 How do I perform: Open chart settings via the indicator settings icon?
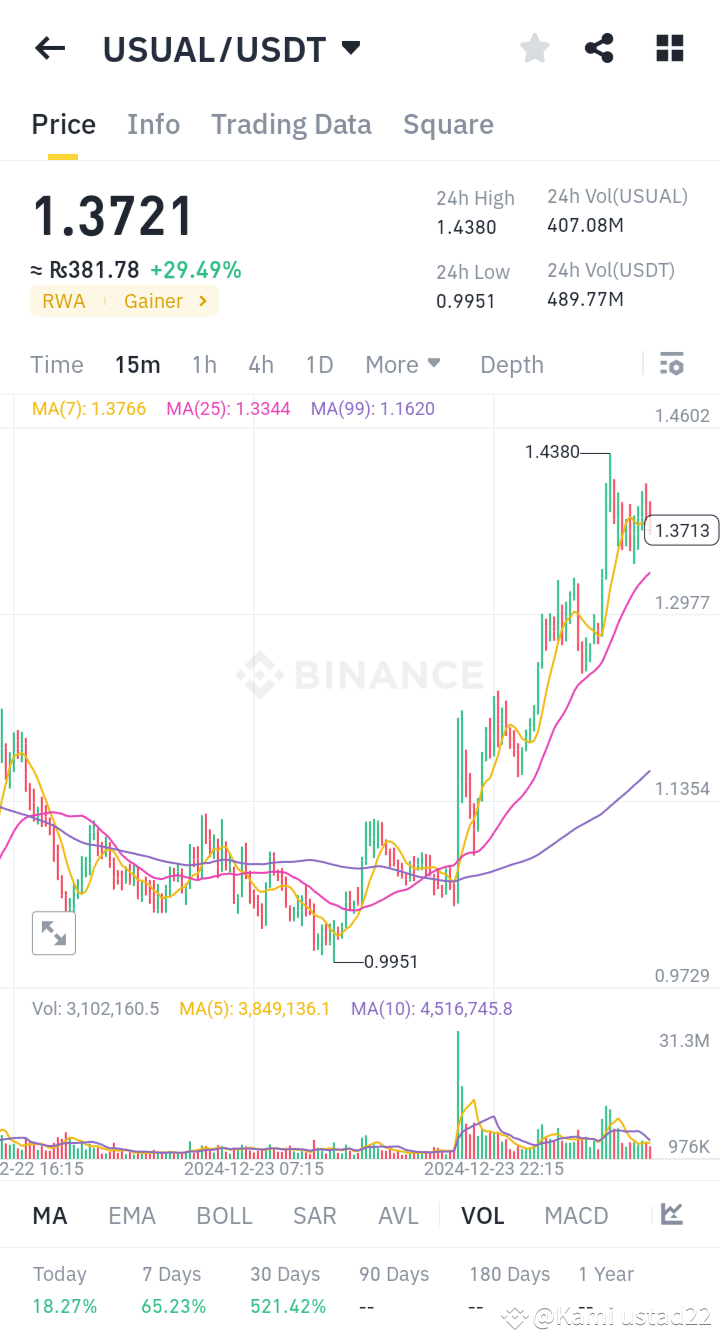tap(670, 363)
